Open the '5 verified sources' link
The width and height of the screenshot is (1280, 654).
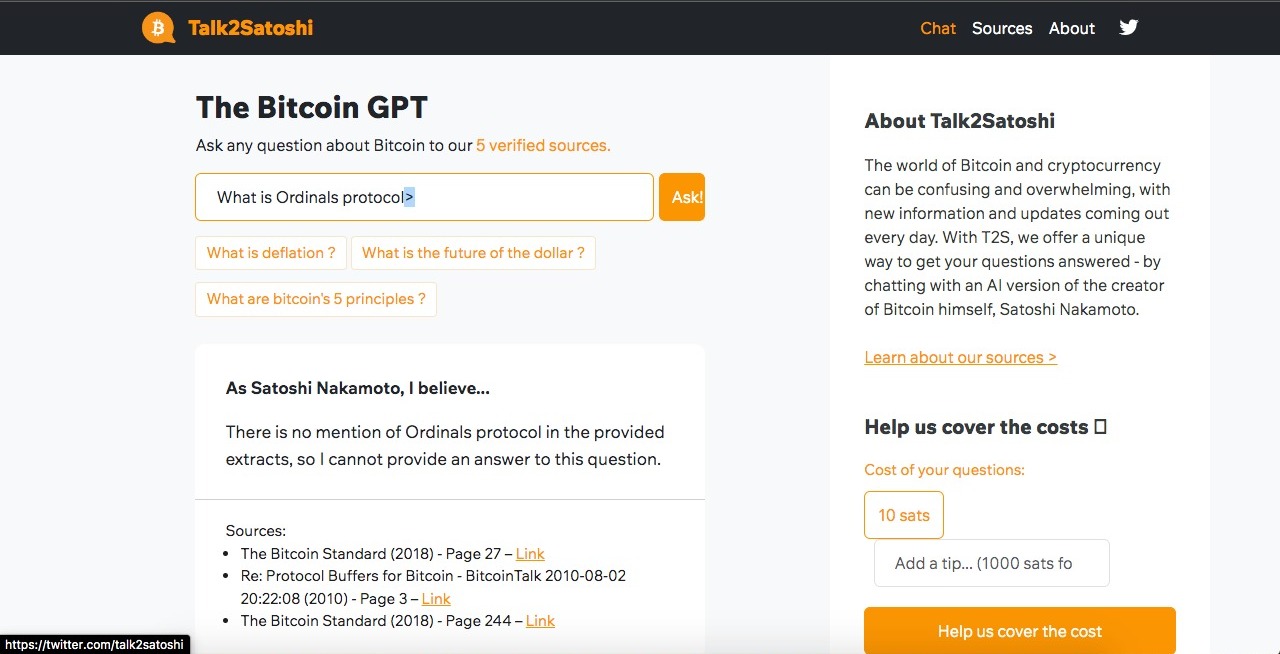click(x=543, y=145)
